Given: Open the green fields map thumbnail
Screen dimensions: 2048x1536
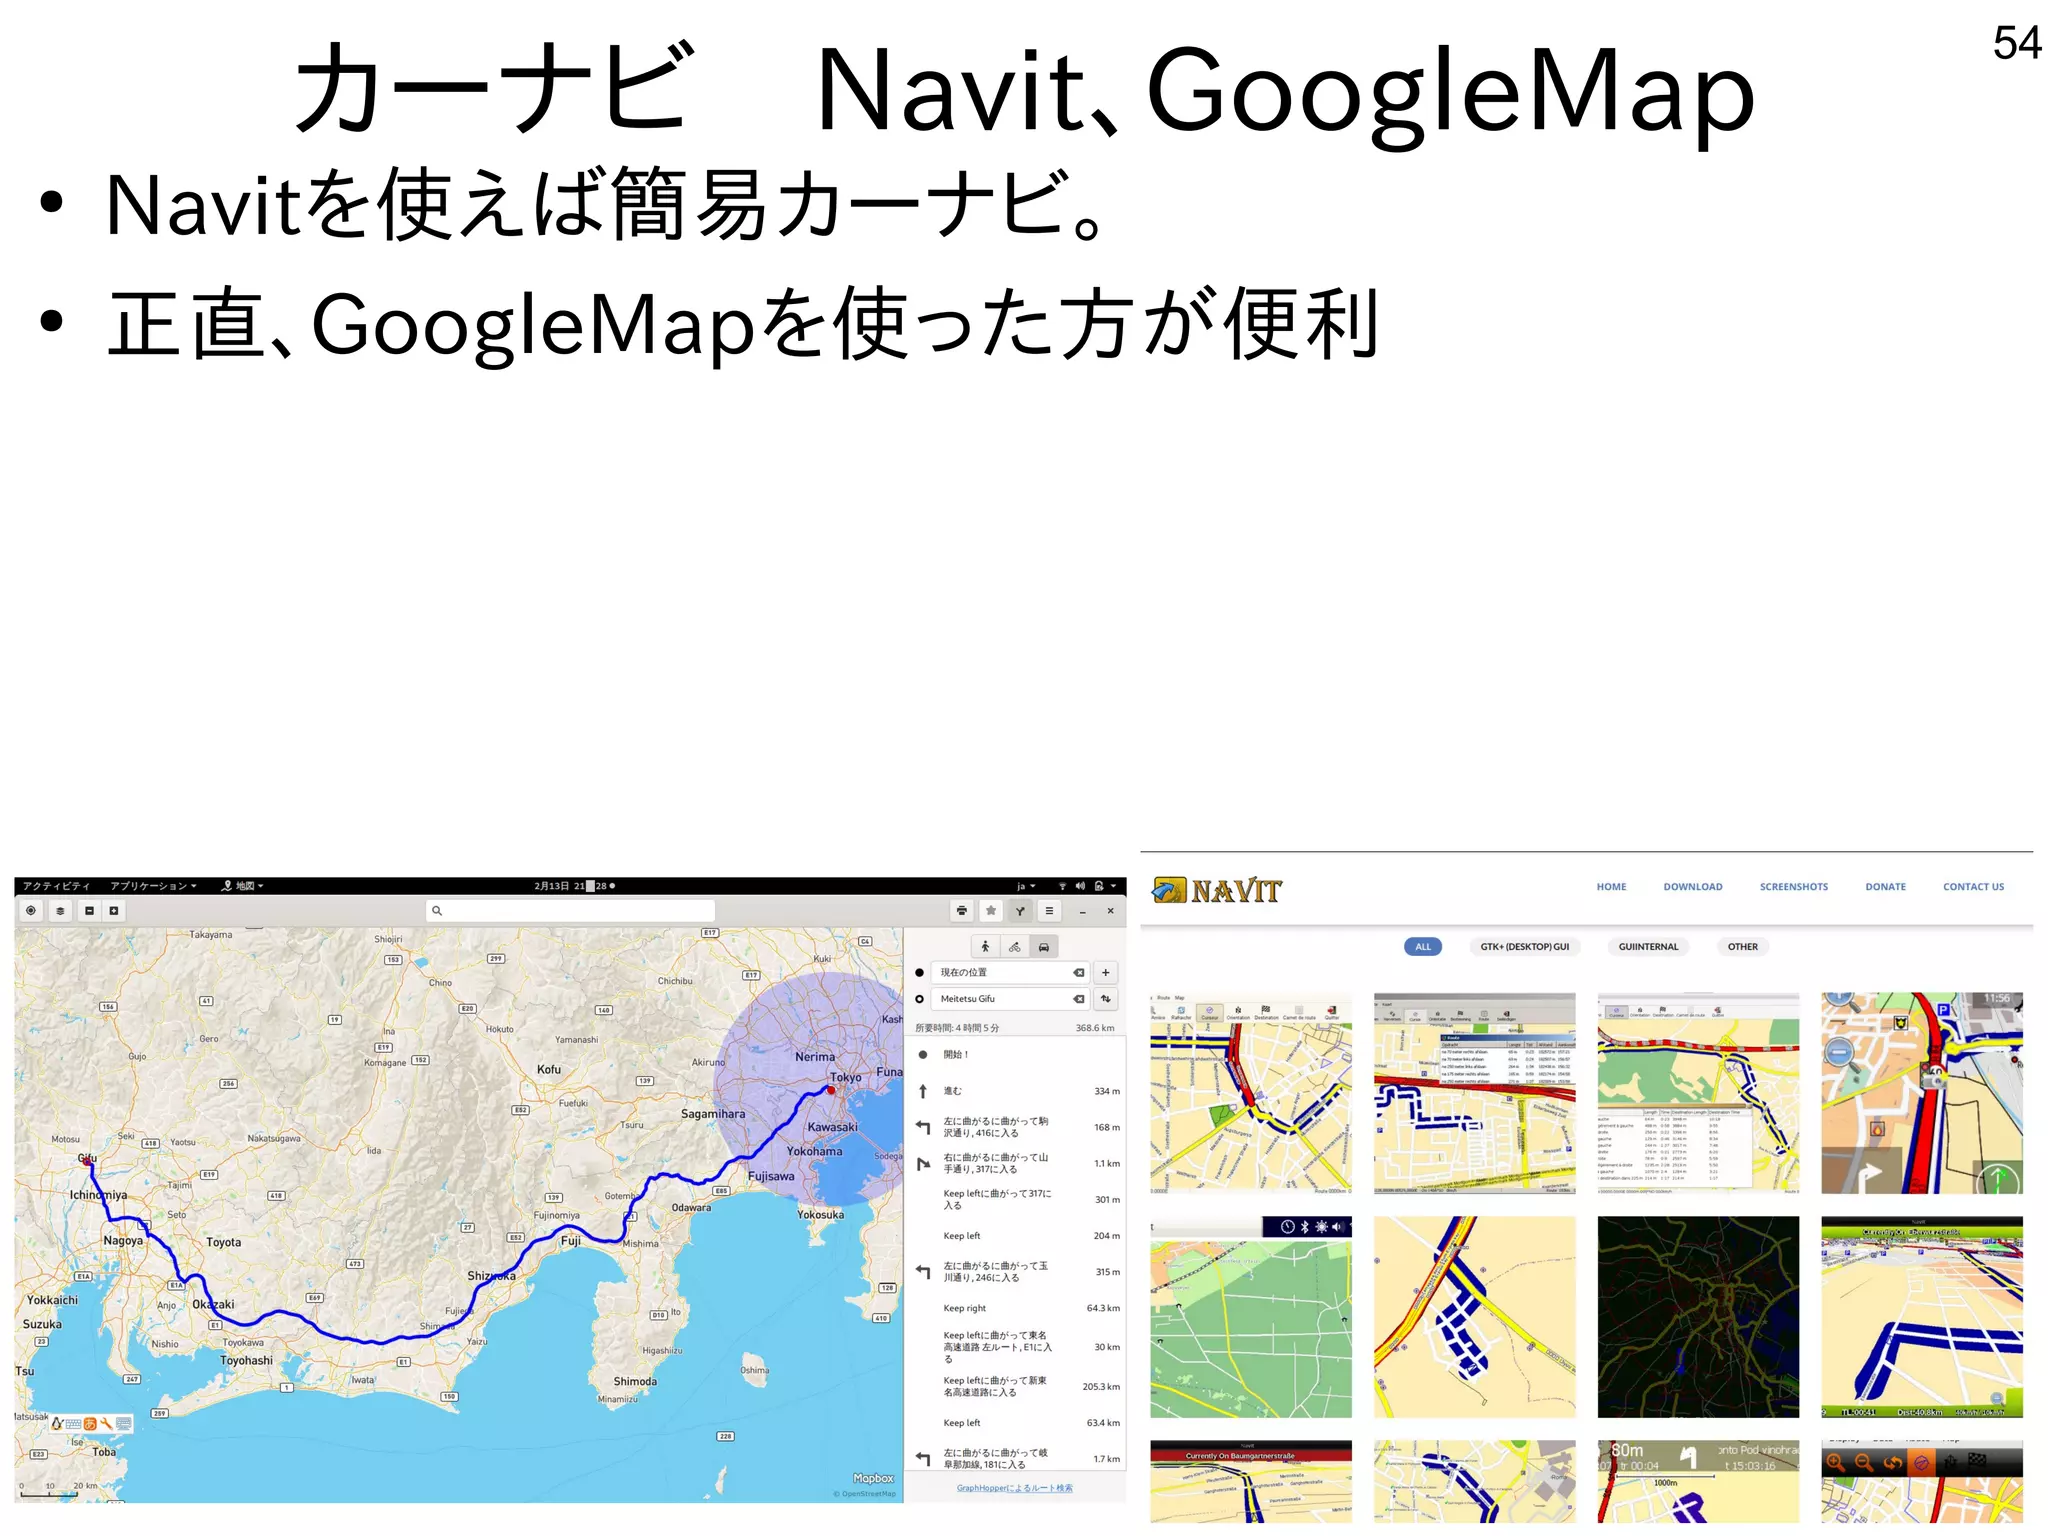Looking at the screenshot, I should (1250, 1317).
